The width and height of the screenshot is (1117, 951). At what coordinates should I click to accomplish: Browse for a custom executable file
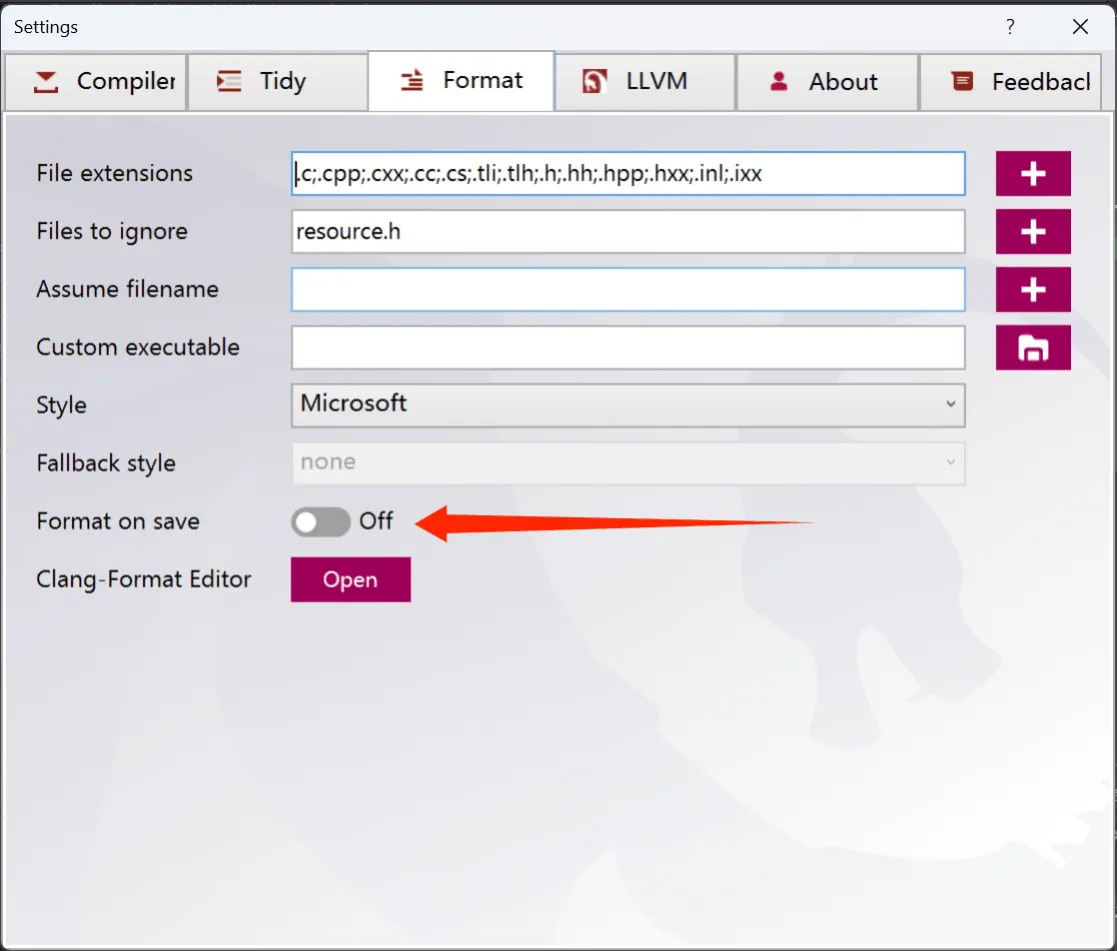pos(1032,348)
